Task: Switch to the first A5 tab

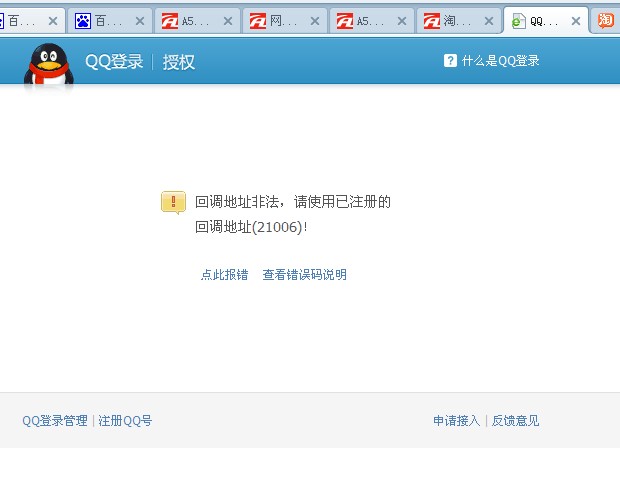Action: 197,21
